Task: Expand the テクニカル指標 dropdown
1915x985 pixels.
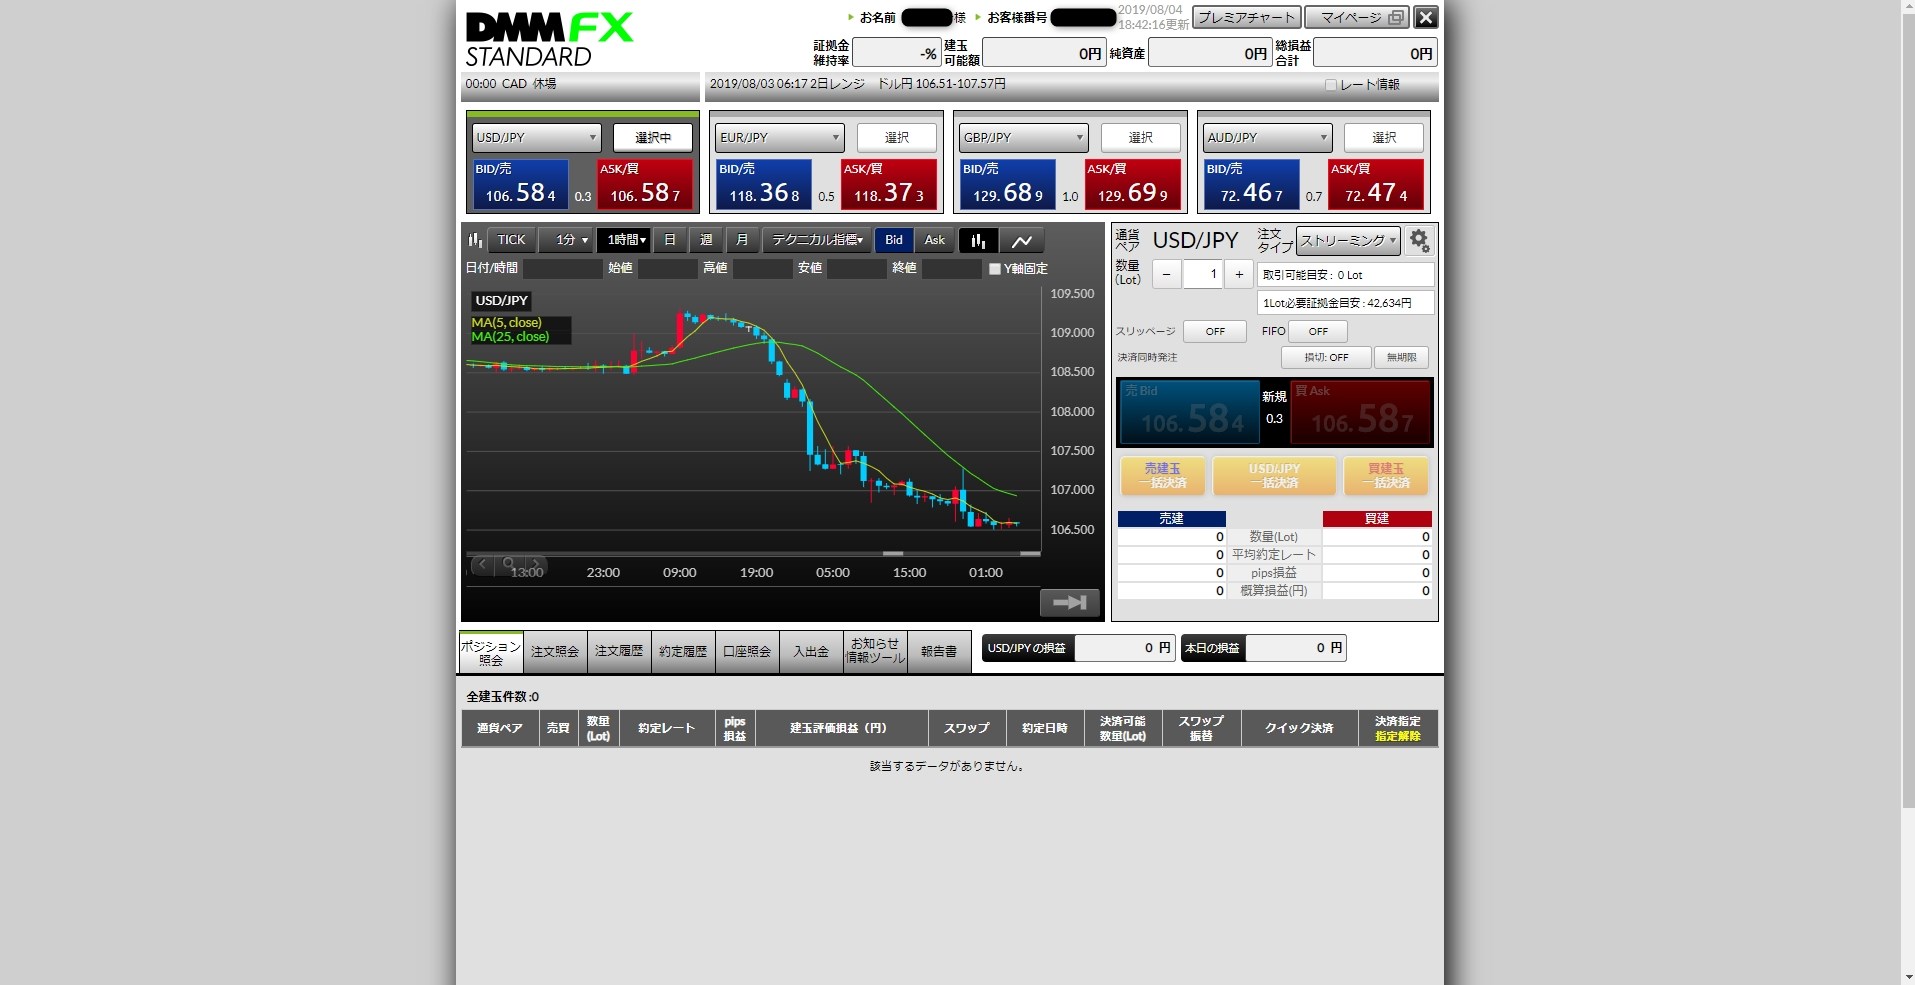Action: [817, 240]
